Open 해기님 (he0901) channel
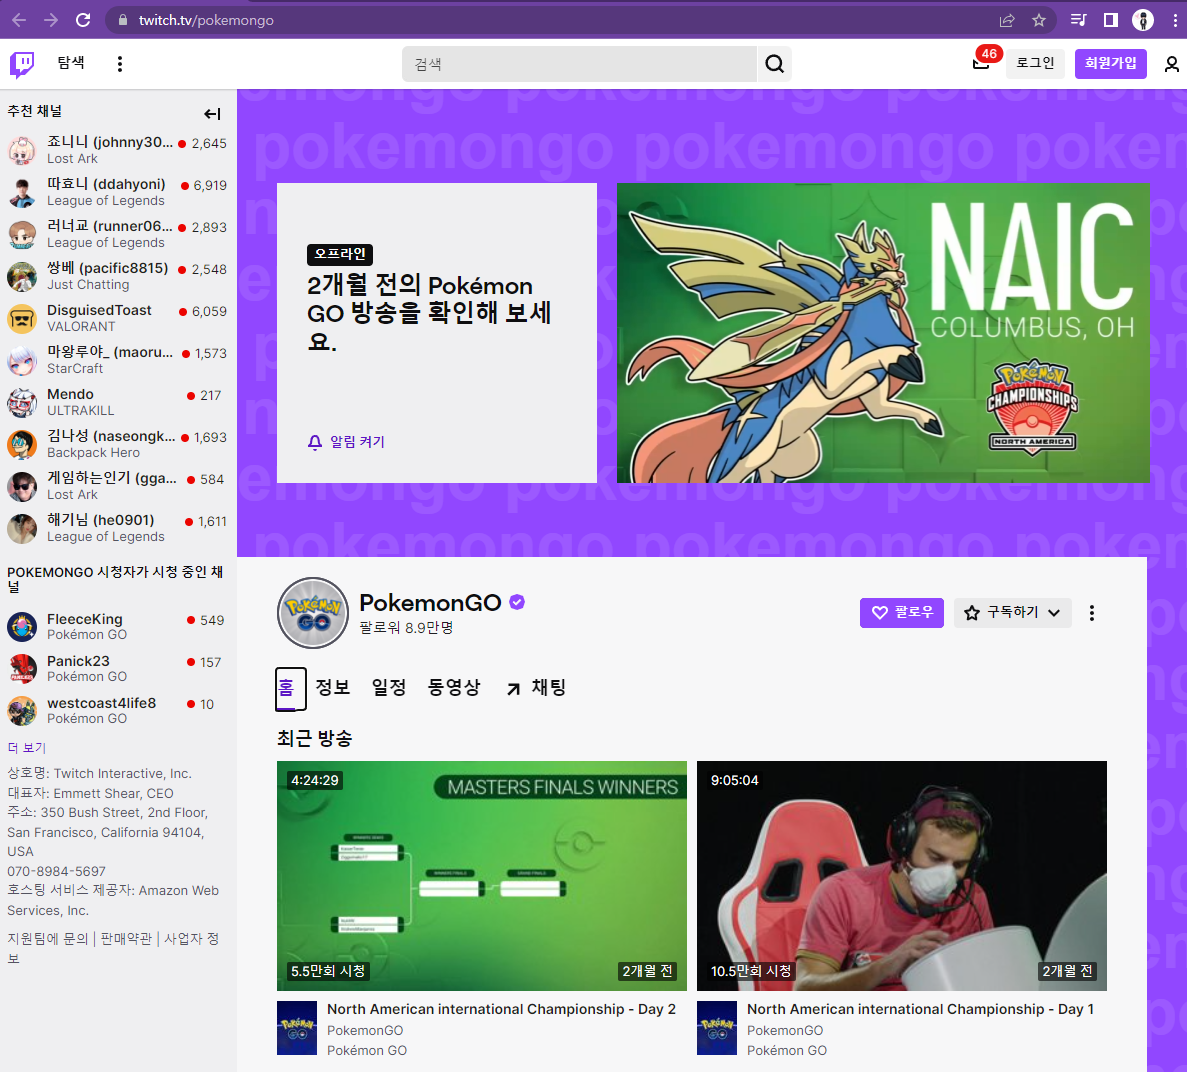The image size is (1187, 1072). [117, 528]
